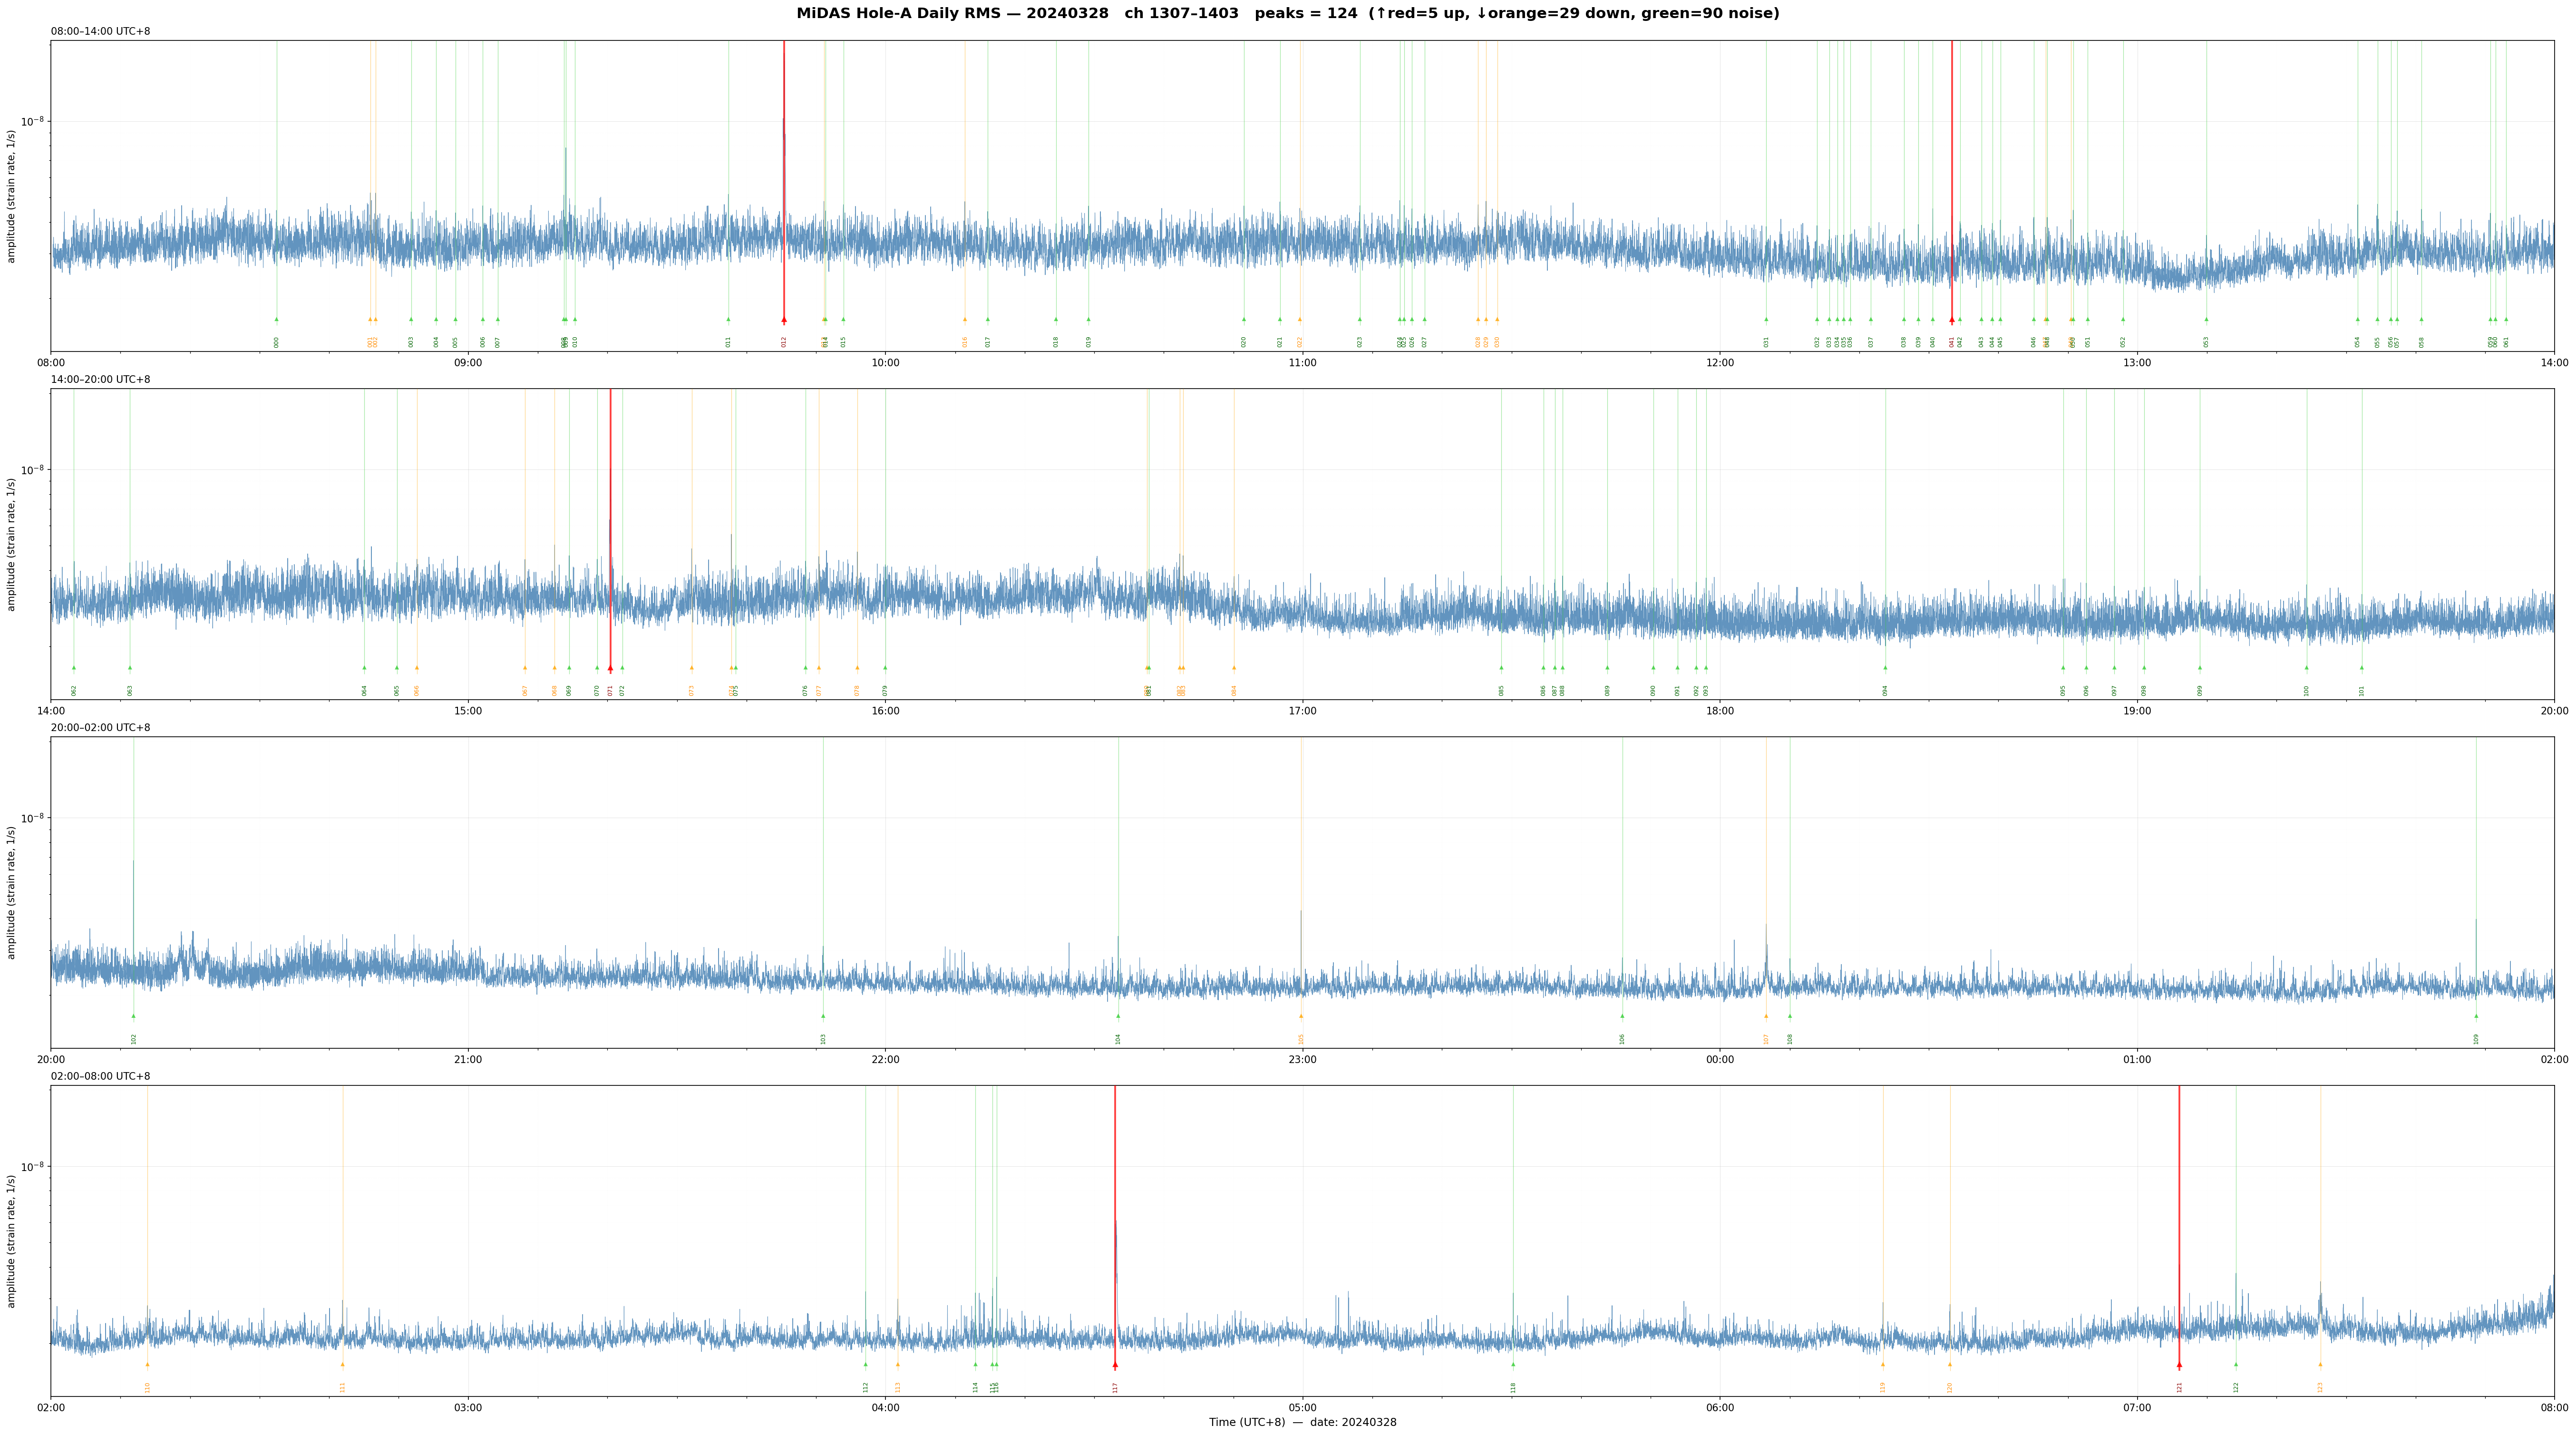This screenshot has width=2576, height=1435.
Task: Select the 10⁻⁸ y-tick of the 20:00–02:00 panel
Action: coord(33,817)
